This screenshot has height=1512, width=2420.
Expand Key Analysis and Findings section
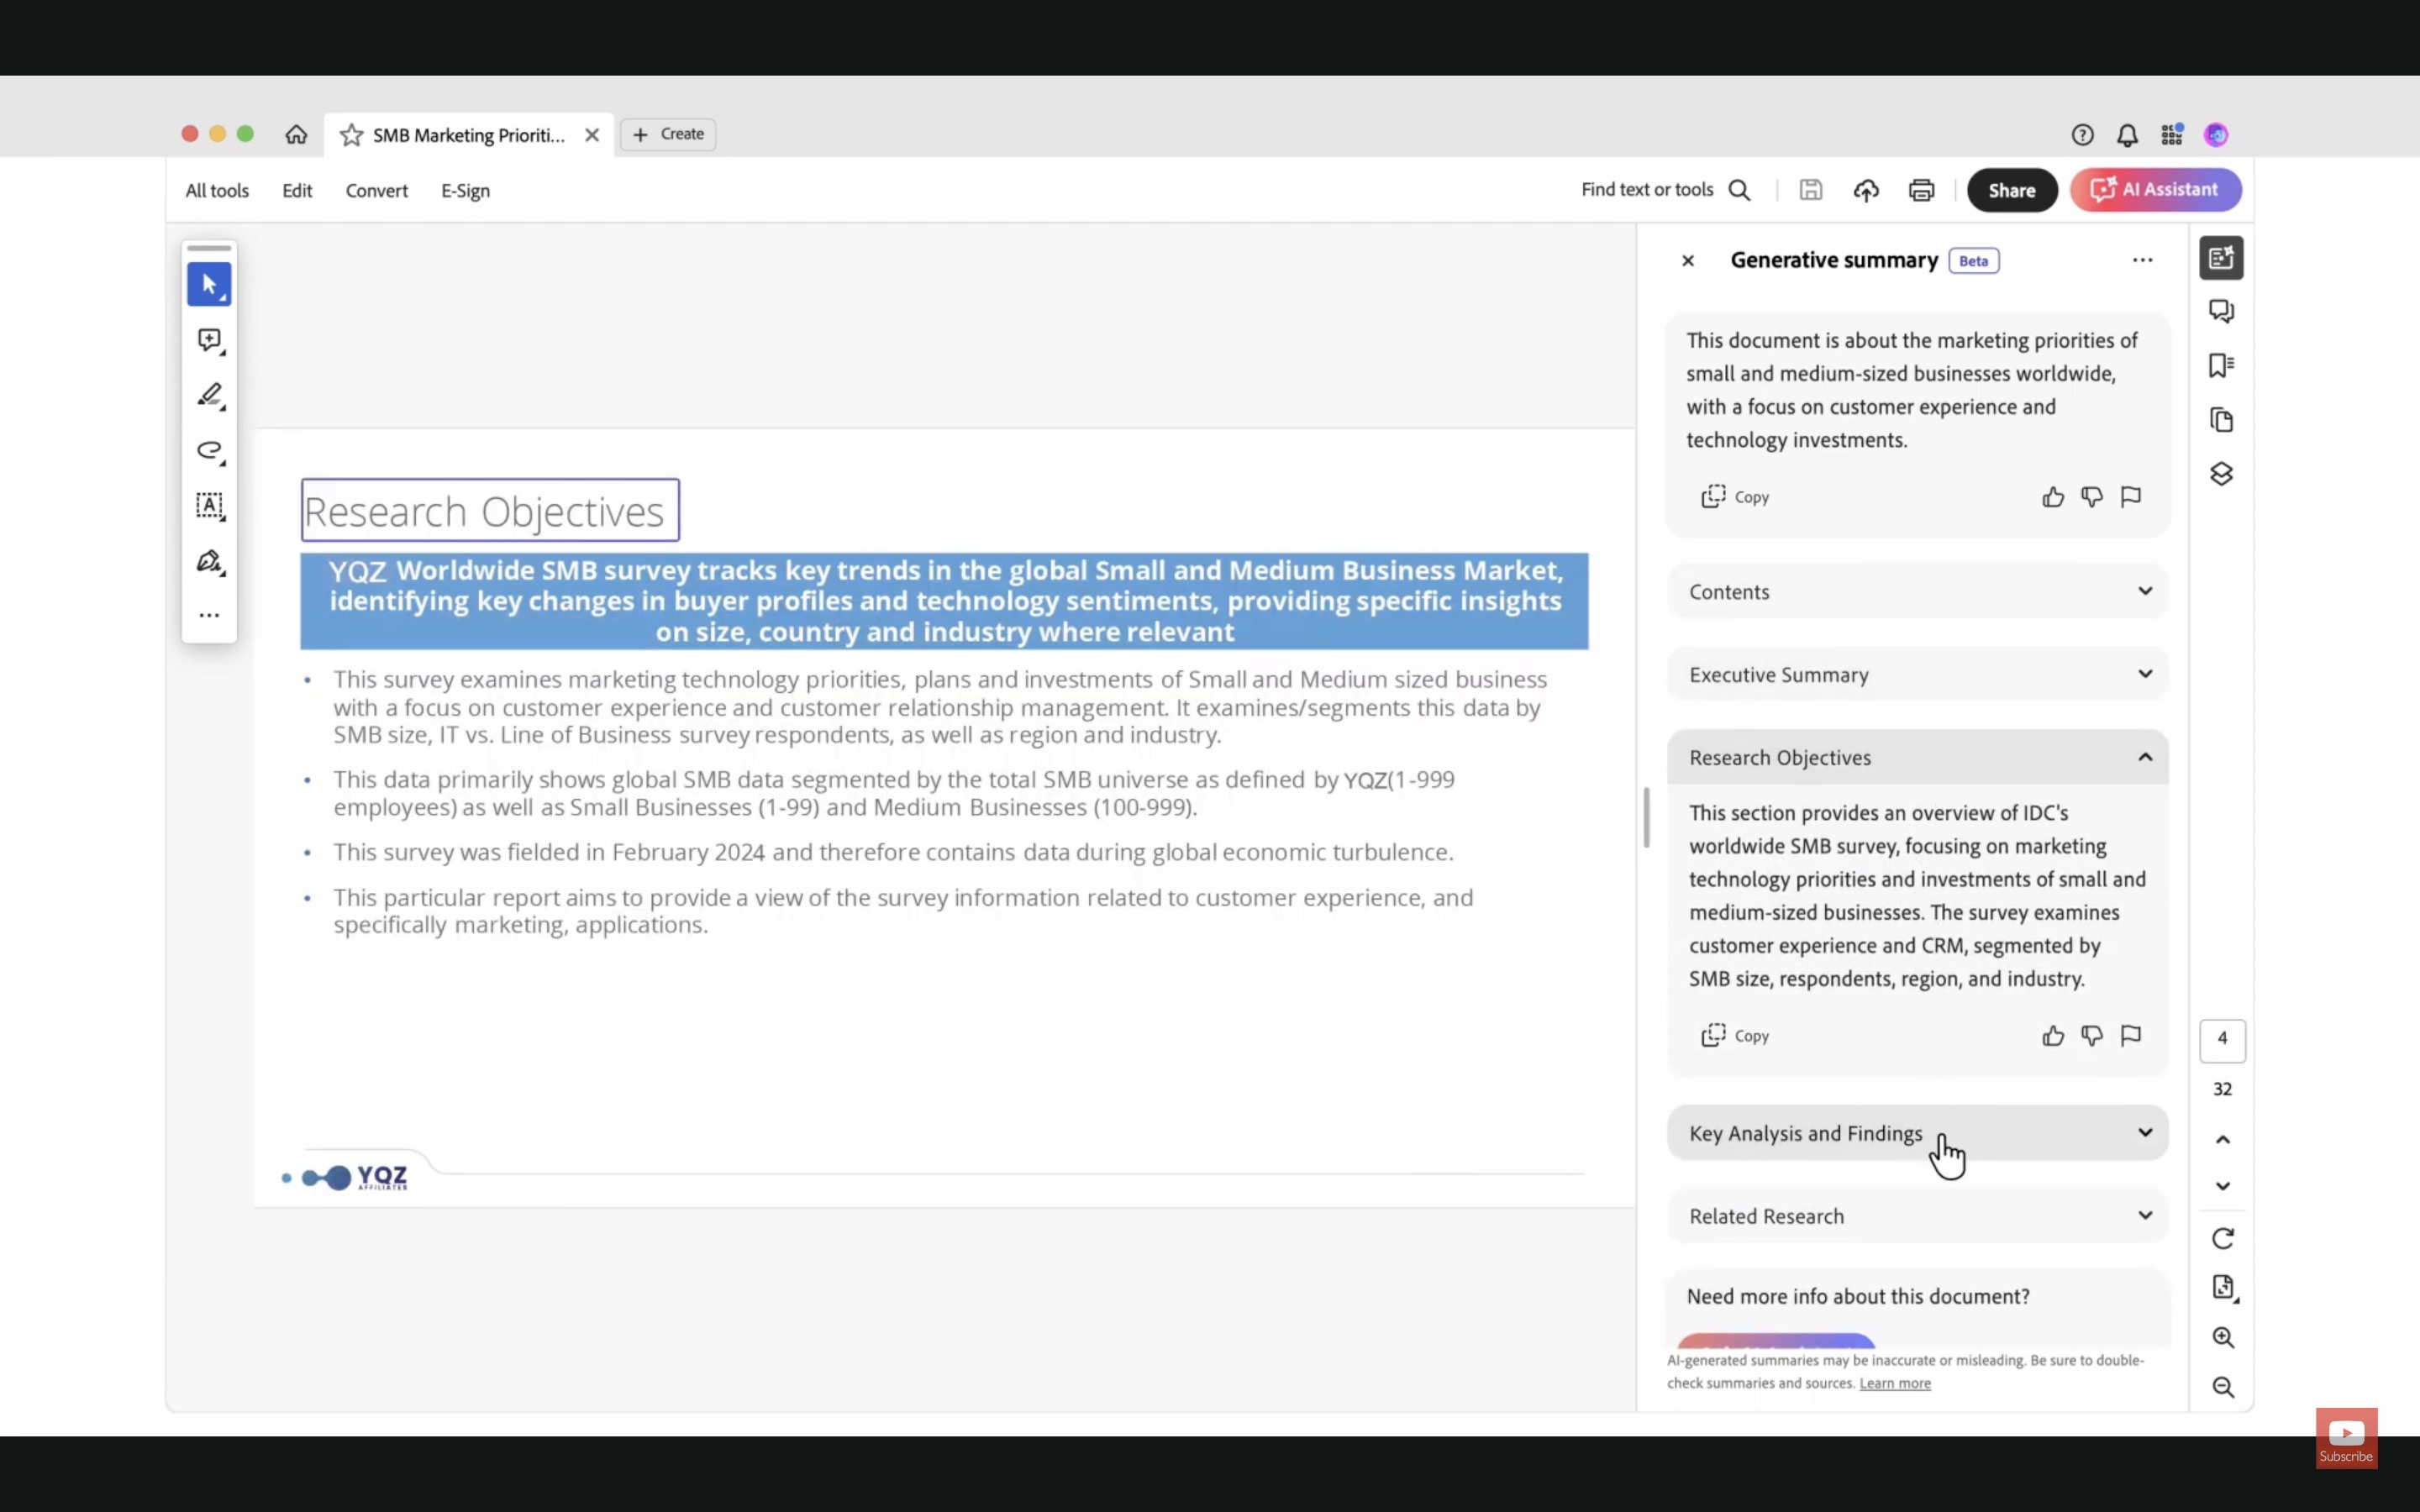pyautogui.click(x=1918, y=1133)
